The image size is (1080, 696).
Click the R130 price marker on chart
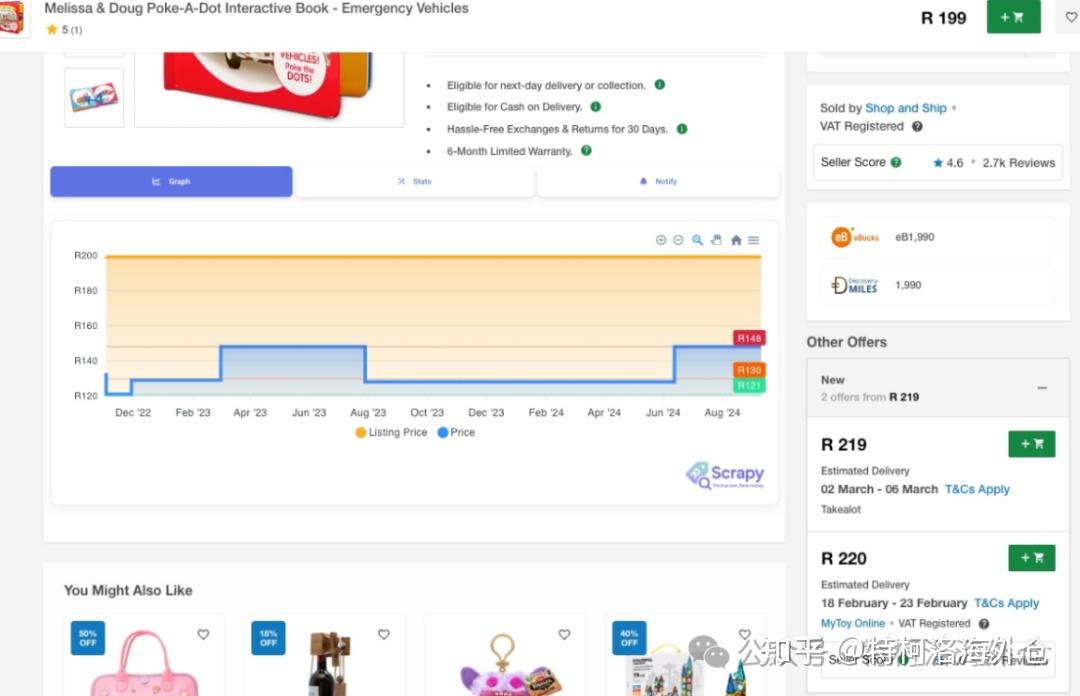pos(749,370)
